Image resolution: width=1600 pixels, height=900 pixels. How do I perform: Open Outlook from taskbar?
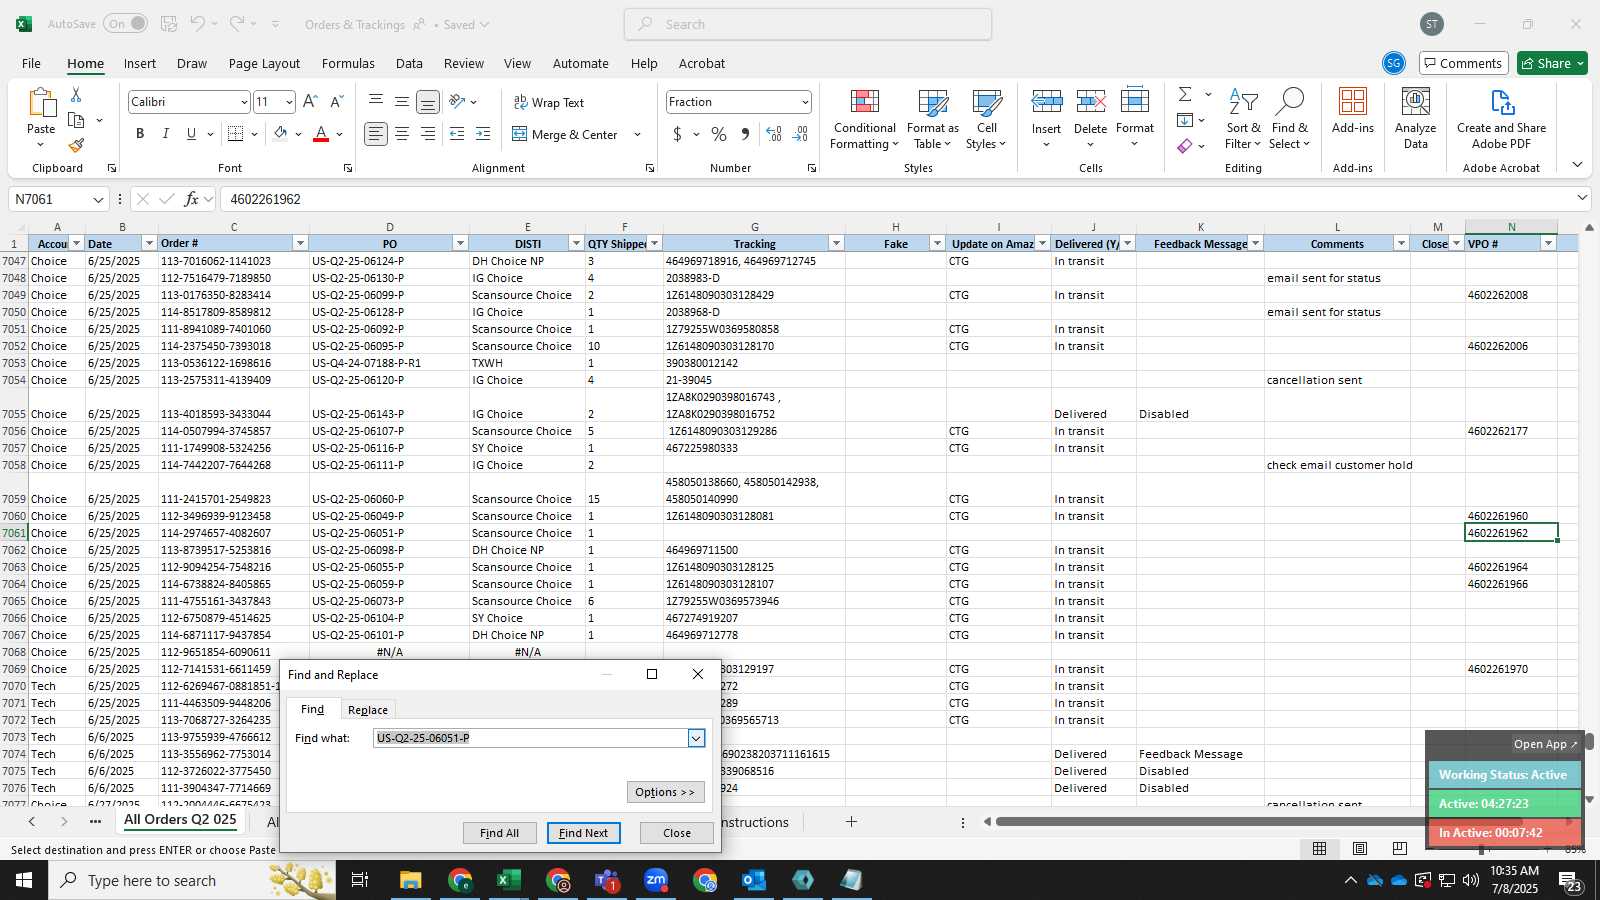(754, 880)
